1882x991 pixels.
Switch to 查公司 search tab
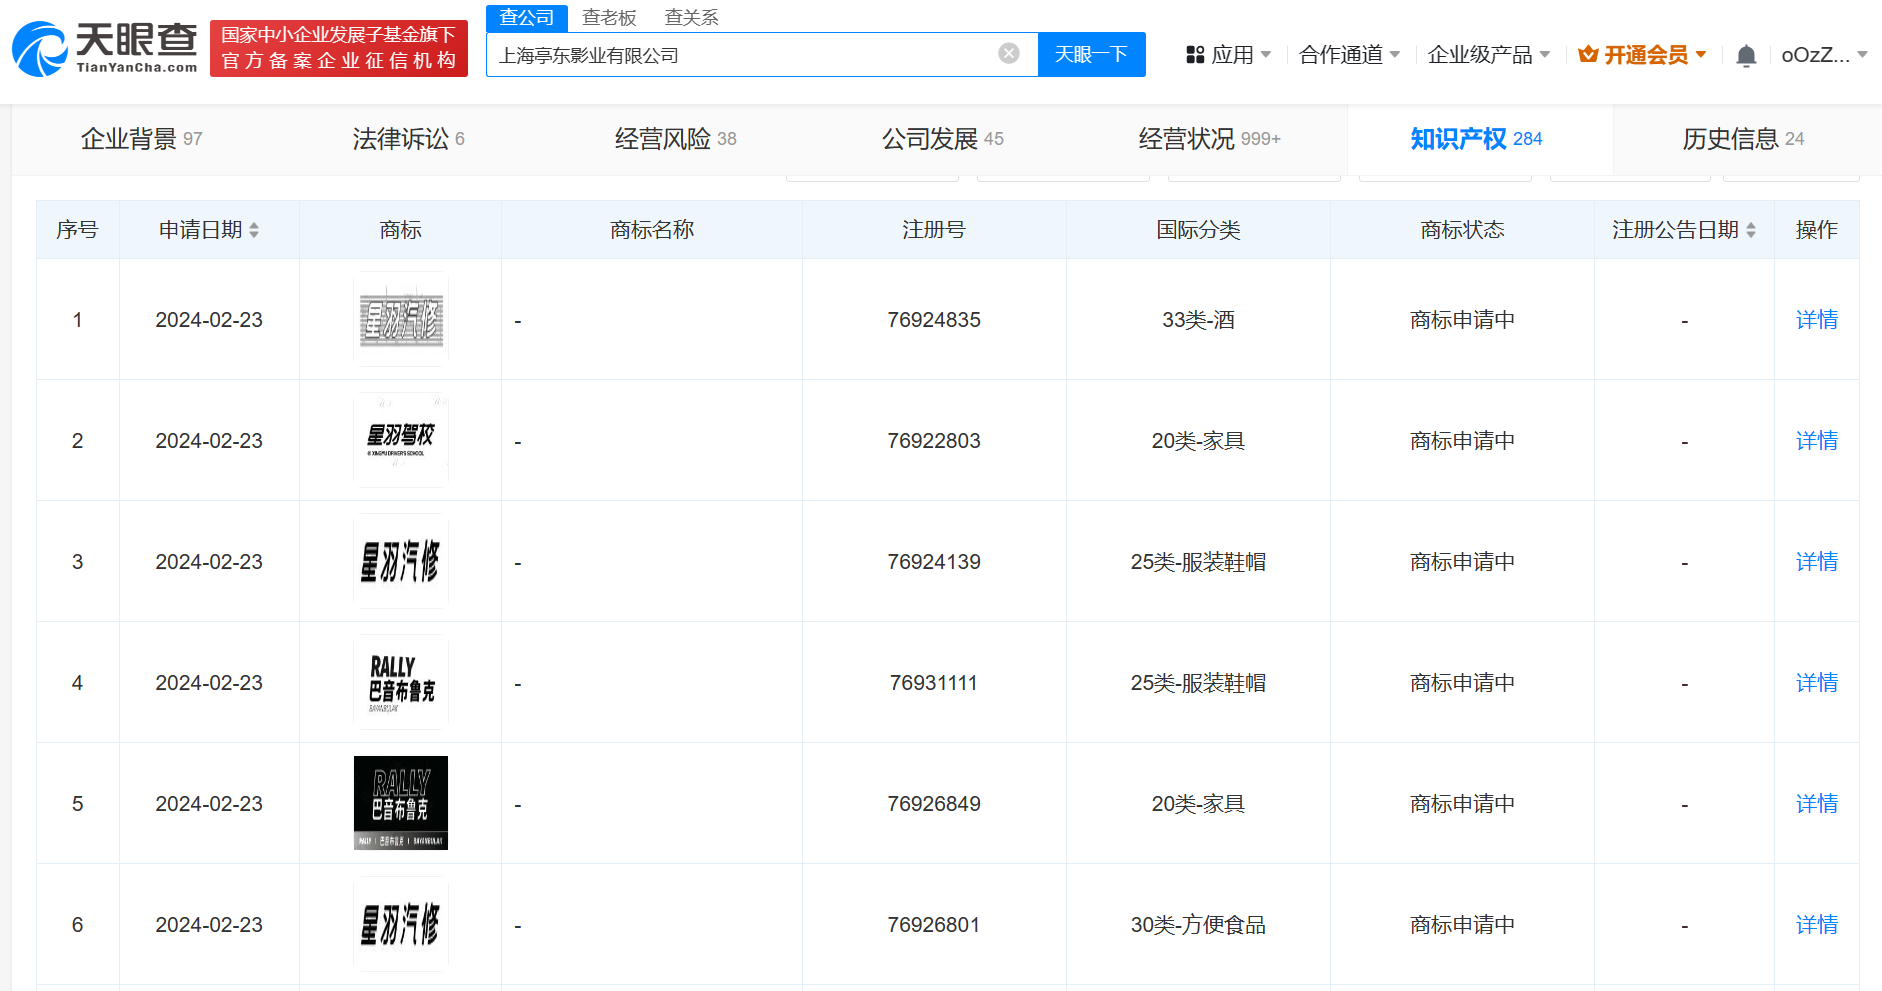[x=527, y=18]
